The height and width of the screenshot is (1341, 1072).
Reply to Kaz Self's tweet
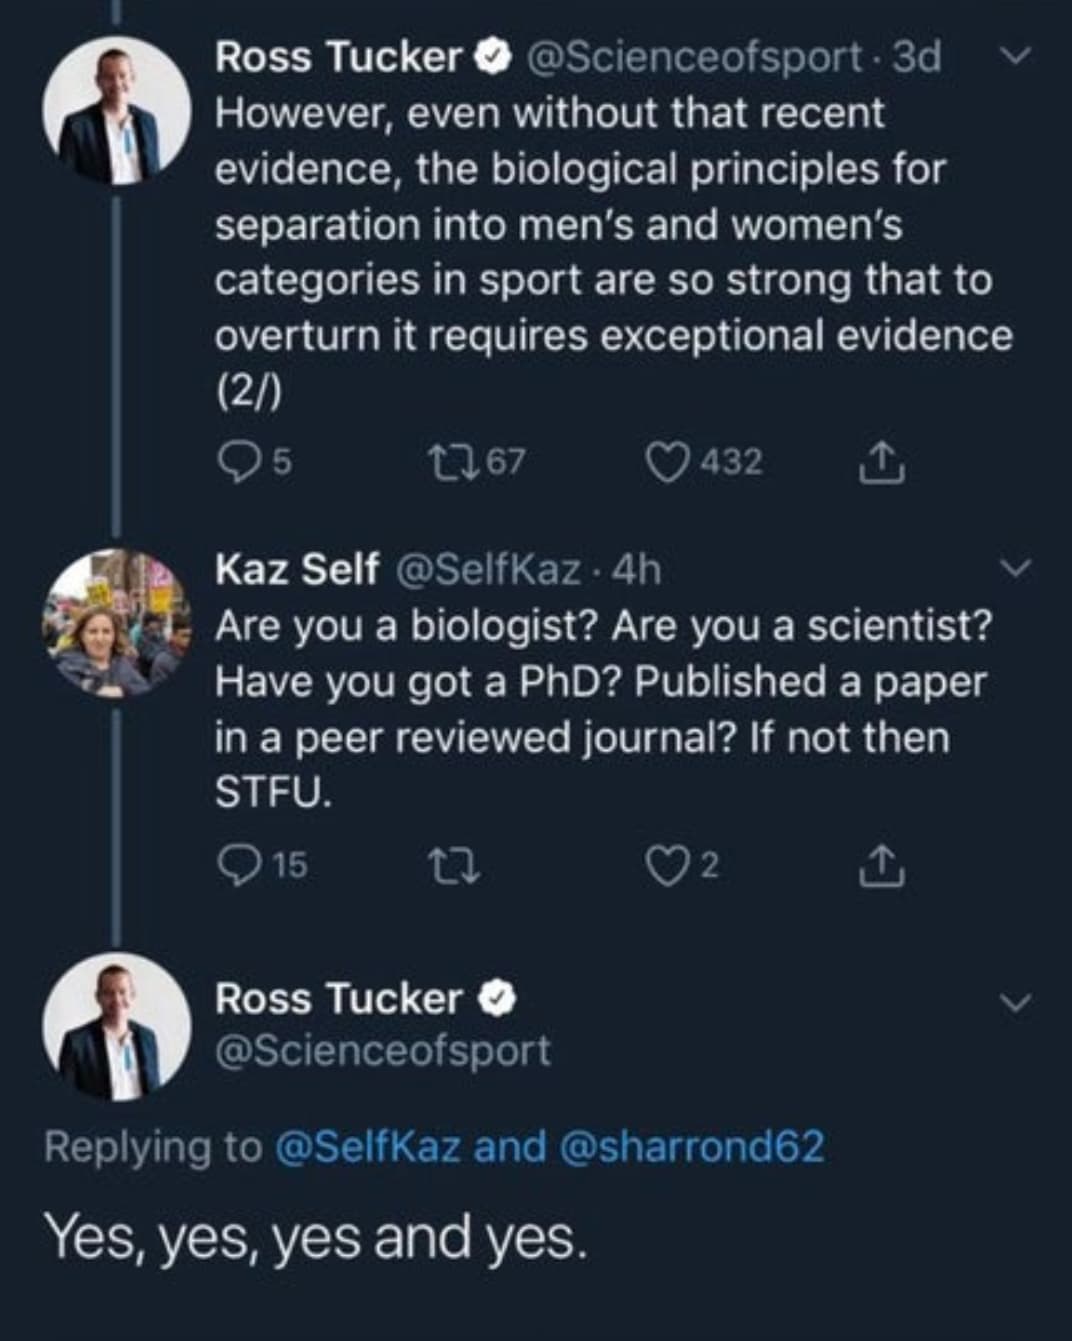tap(237, 866)
